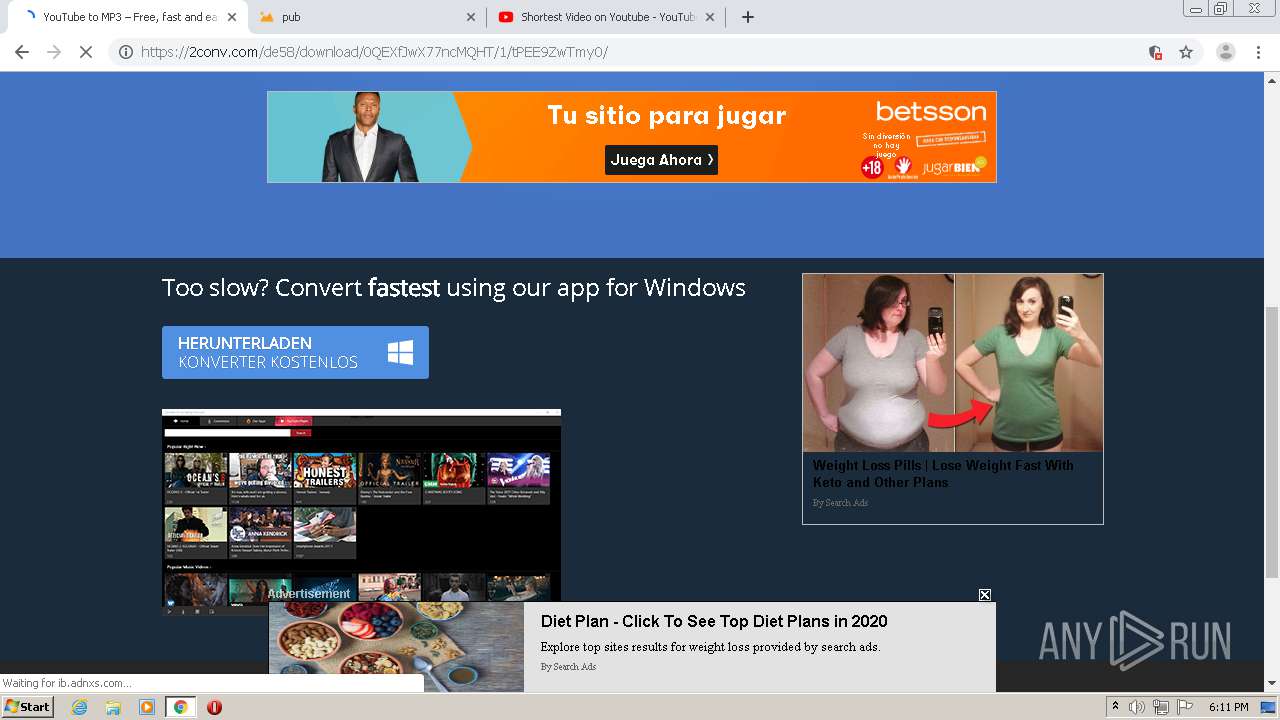This screenshot has height=720, width=1280.
Task: Click the betsson logo in banner
Action: pos(931,112)
